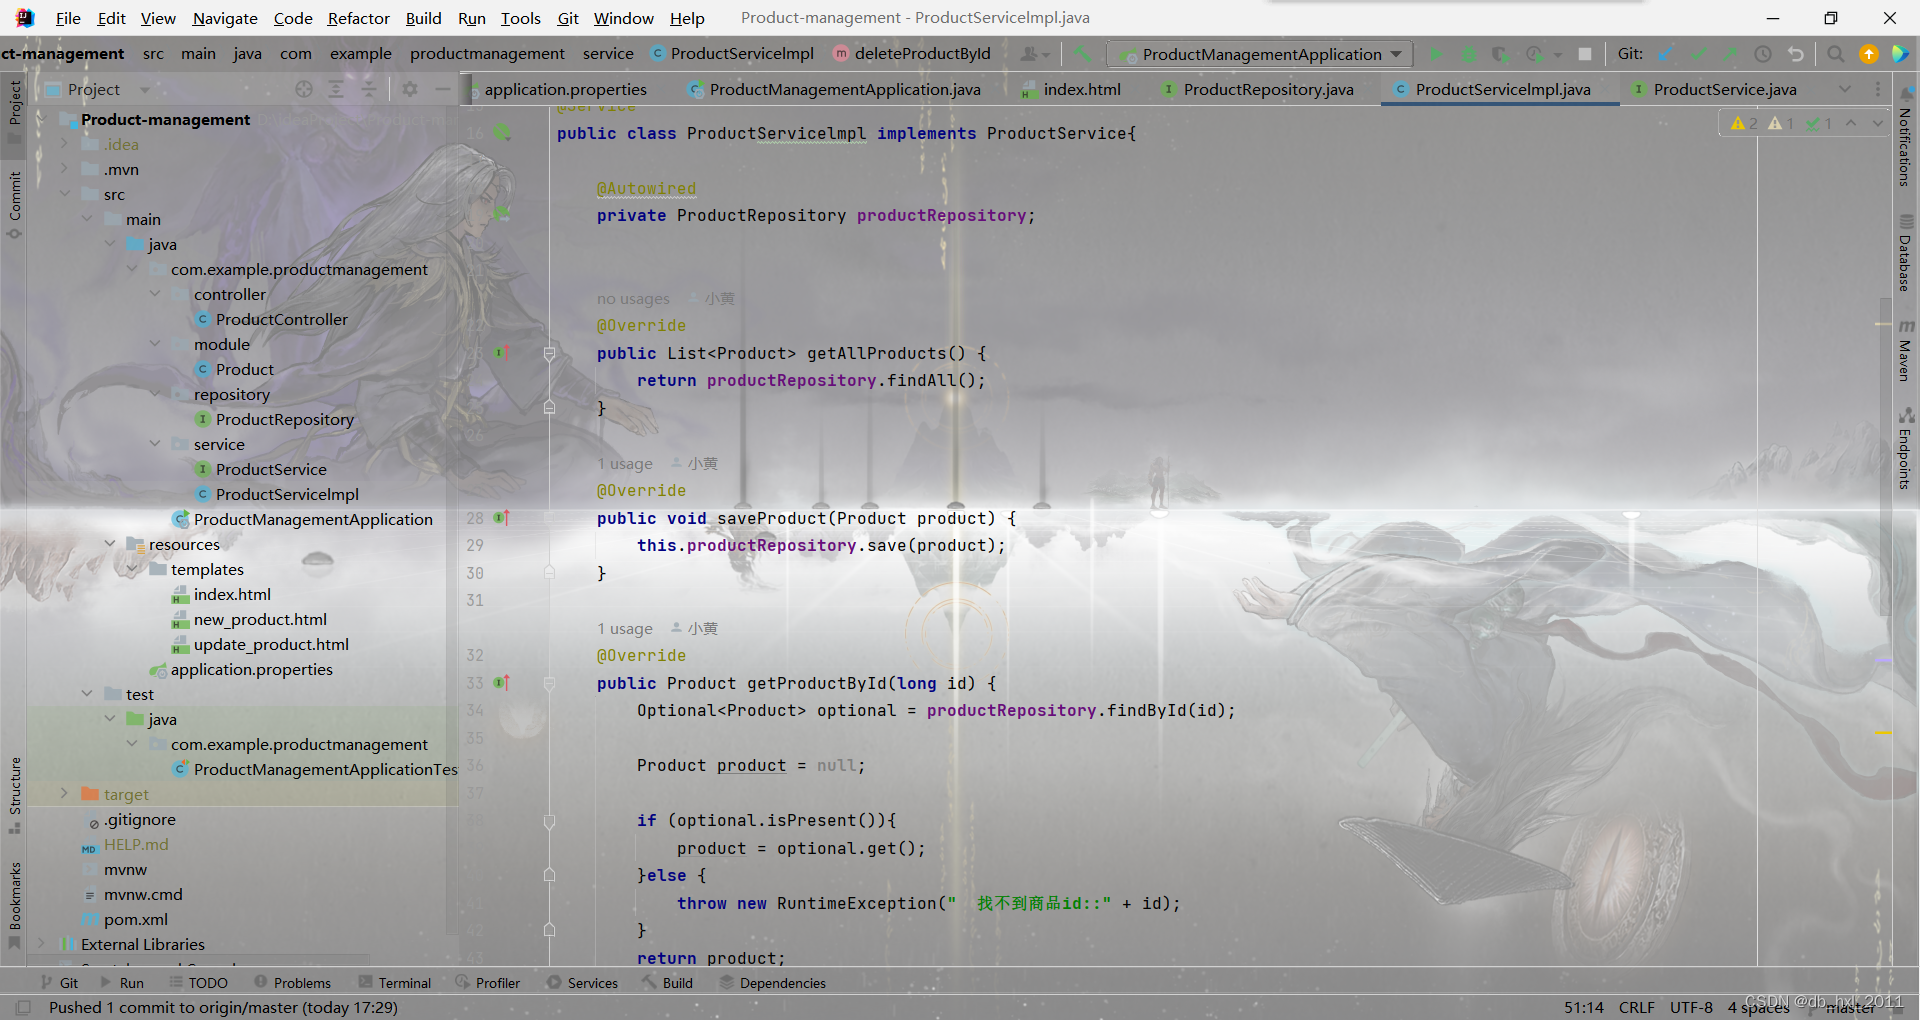Click the Collapse All icon in Project panel
Image resolution: width=1920 pixels, height=1020 pixels.
point(368,90)
